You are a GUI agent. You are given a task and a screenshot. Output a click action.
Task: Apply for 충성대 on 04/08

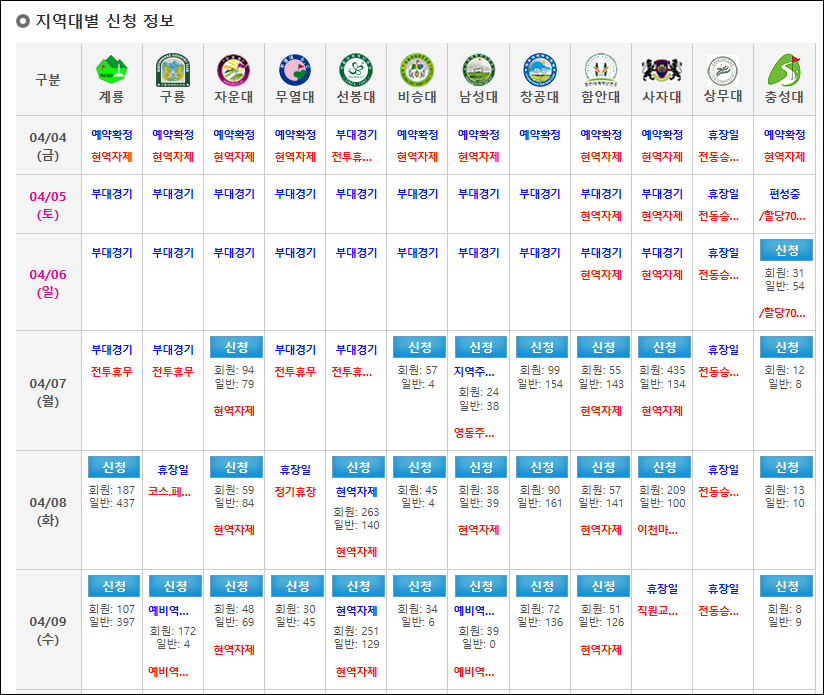click(786, 466)
